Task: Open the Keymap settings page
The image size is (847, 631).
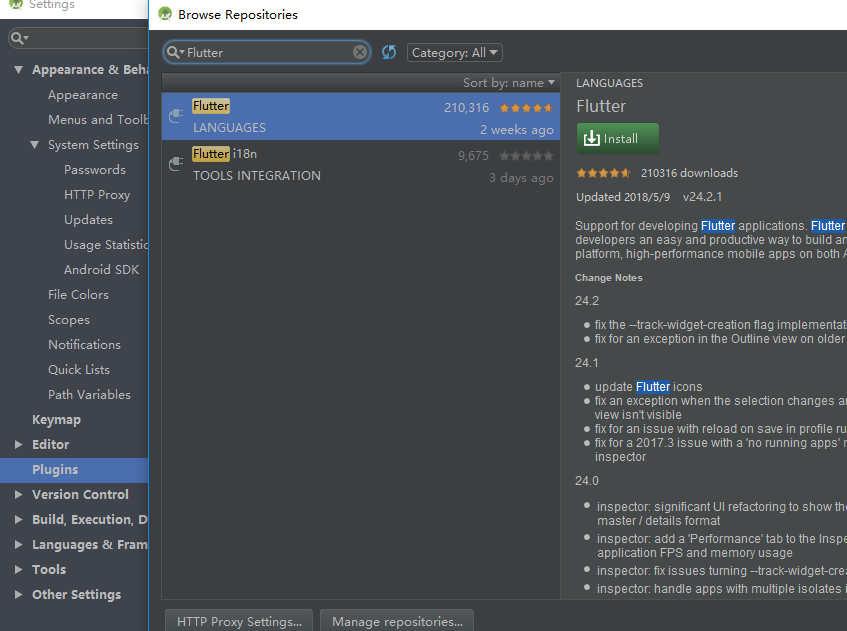Action: pos(56,419)
